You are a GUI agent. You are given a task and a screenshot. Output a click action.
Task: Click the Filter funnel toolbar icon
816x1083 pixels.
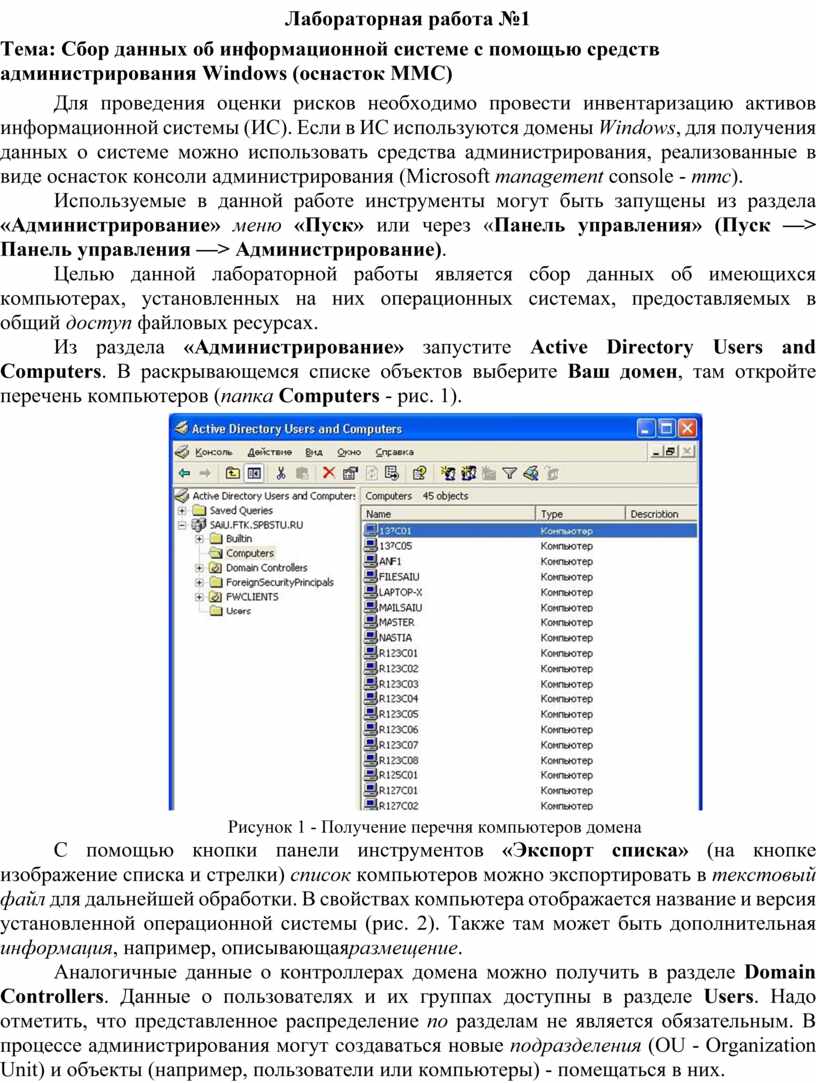click(509, 473)
